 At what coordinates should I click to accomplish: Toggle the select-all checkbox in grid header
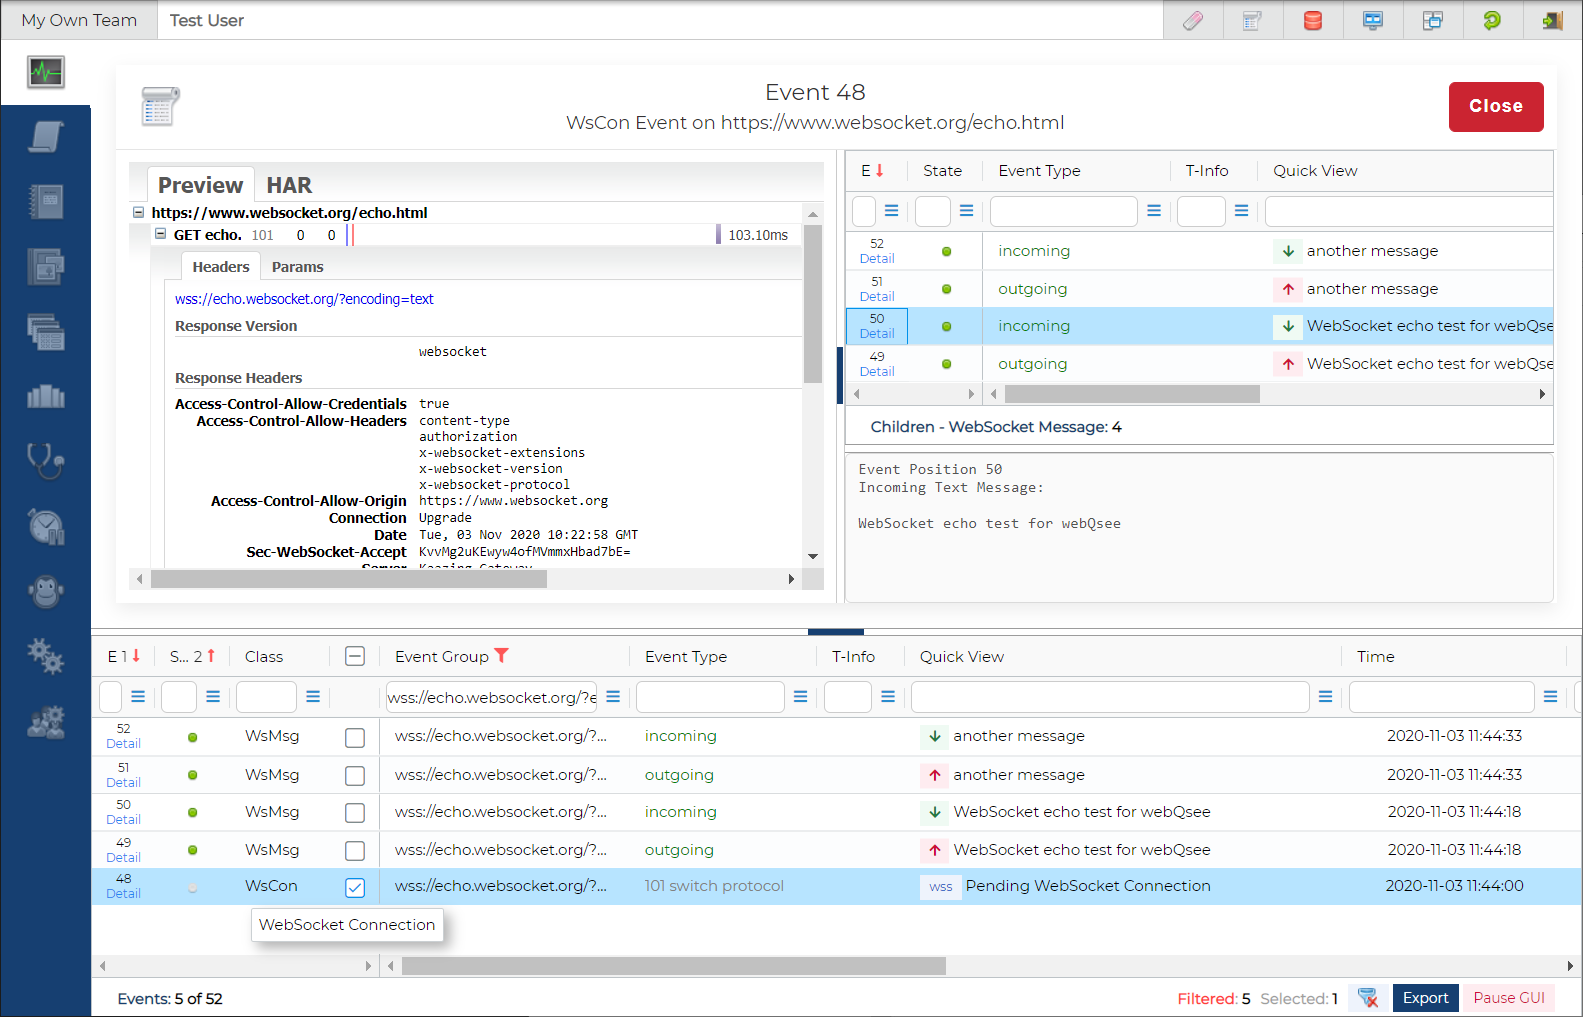click(x=355, y=656)
